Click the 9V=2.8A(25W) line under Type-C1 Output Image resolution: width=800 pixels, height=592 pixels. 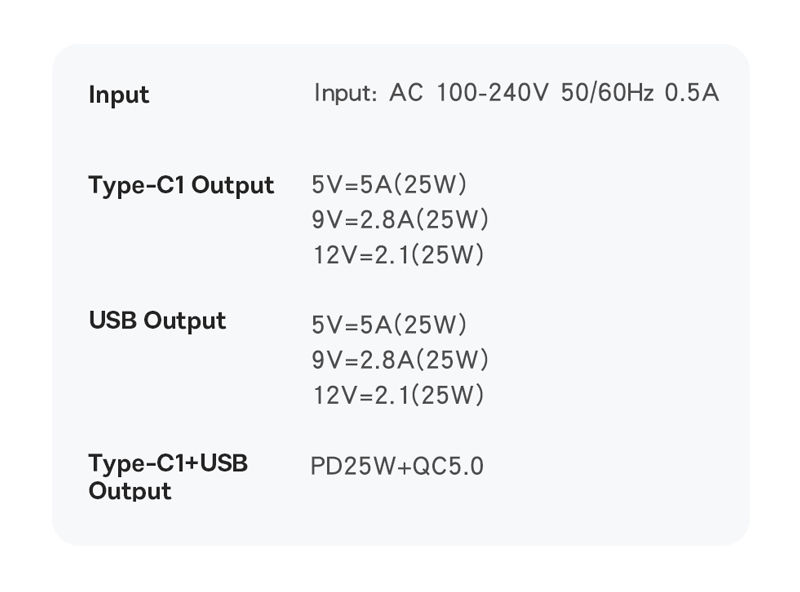400,220
